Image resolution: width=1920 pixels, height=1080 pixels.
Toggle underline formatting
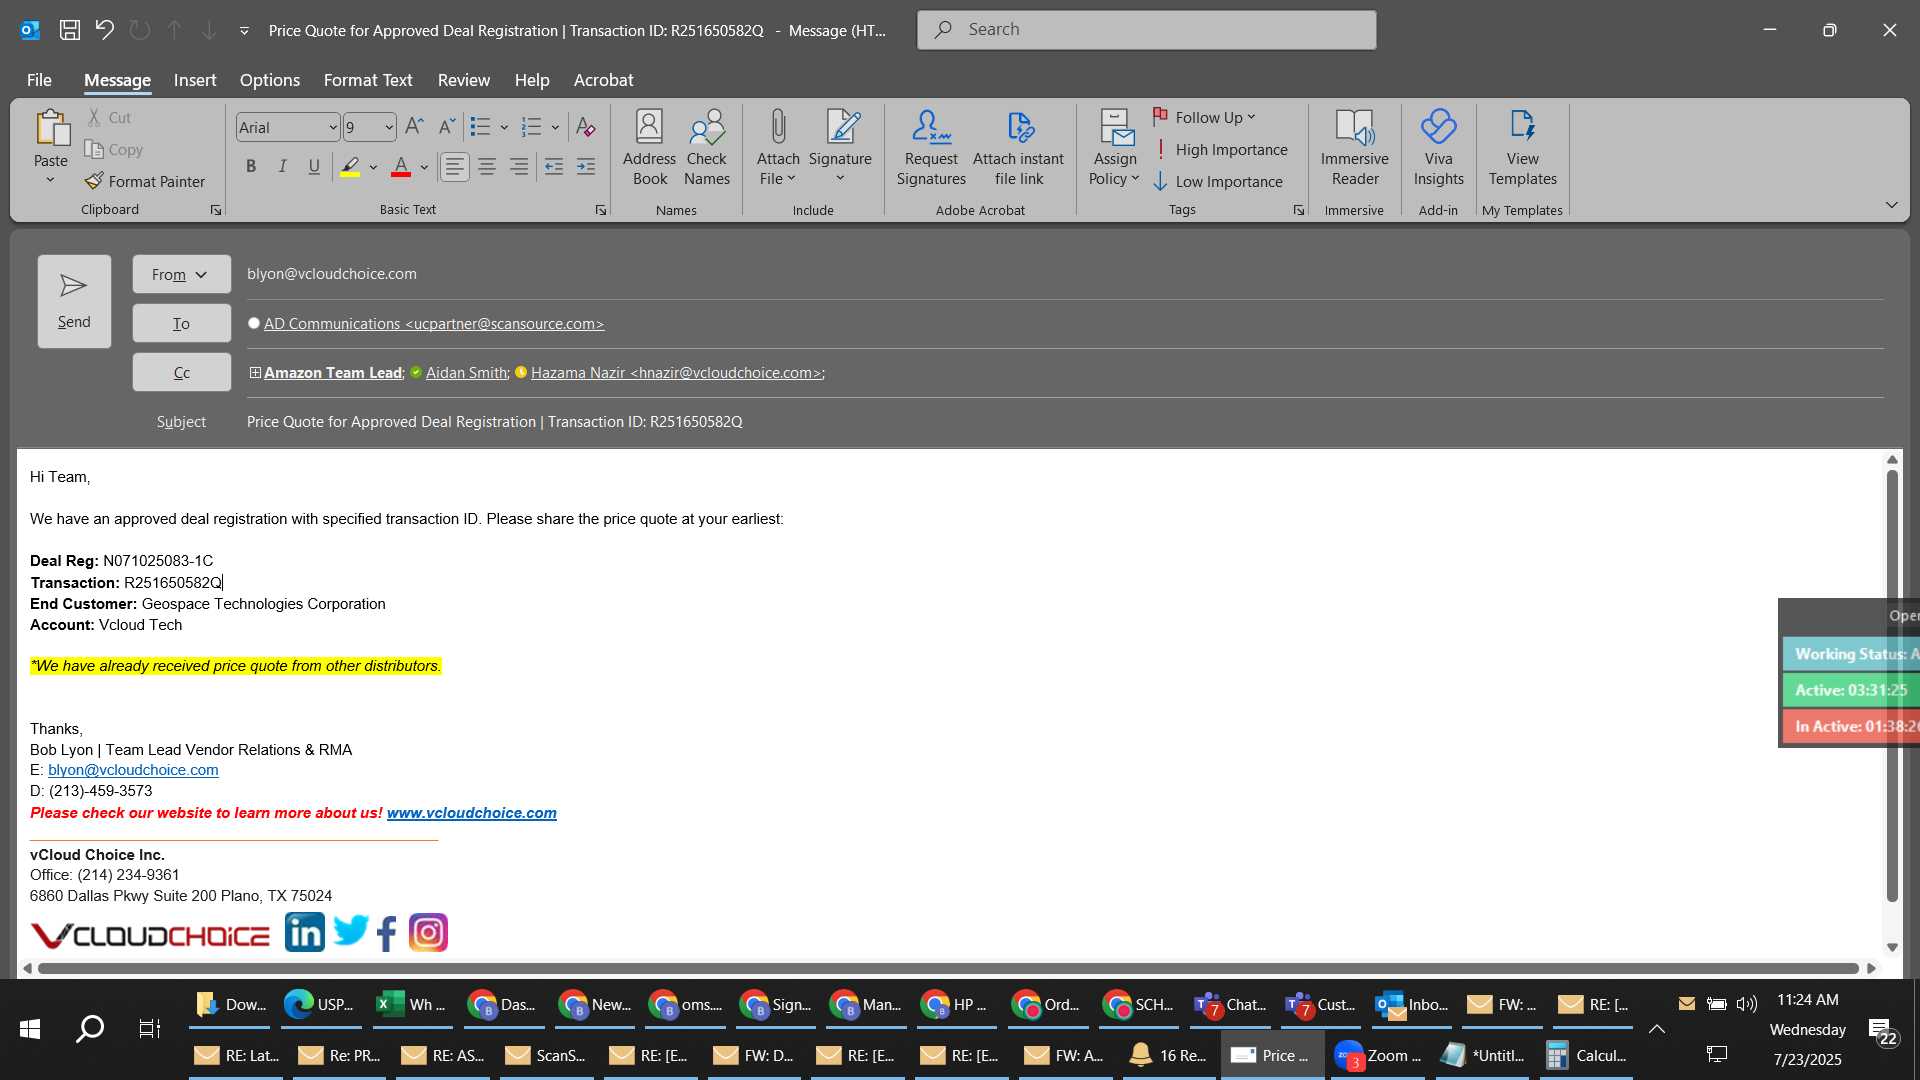click(314, 167)
